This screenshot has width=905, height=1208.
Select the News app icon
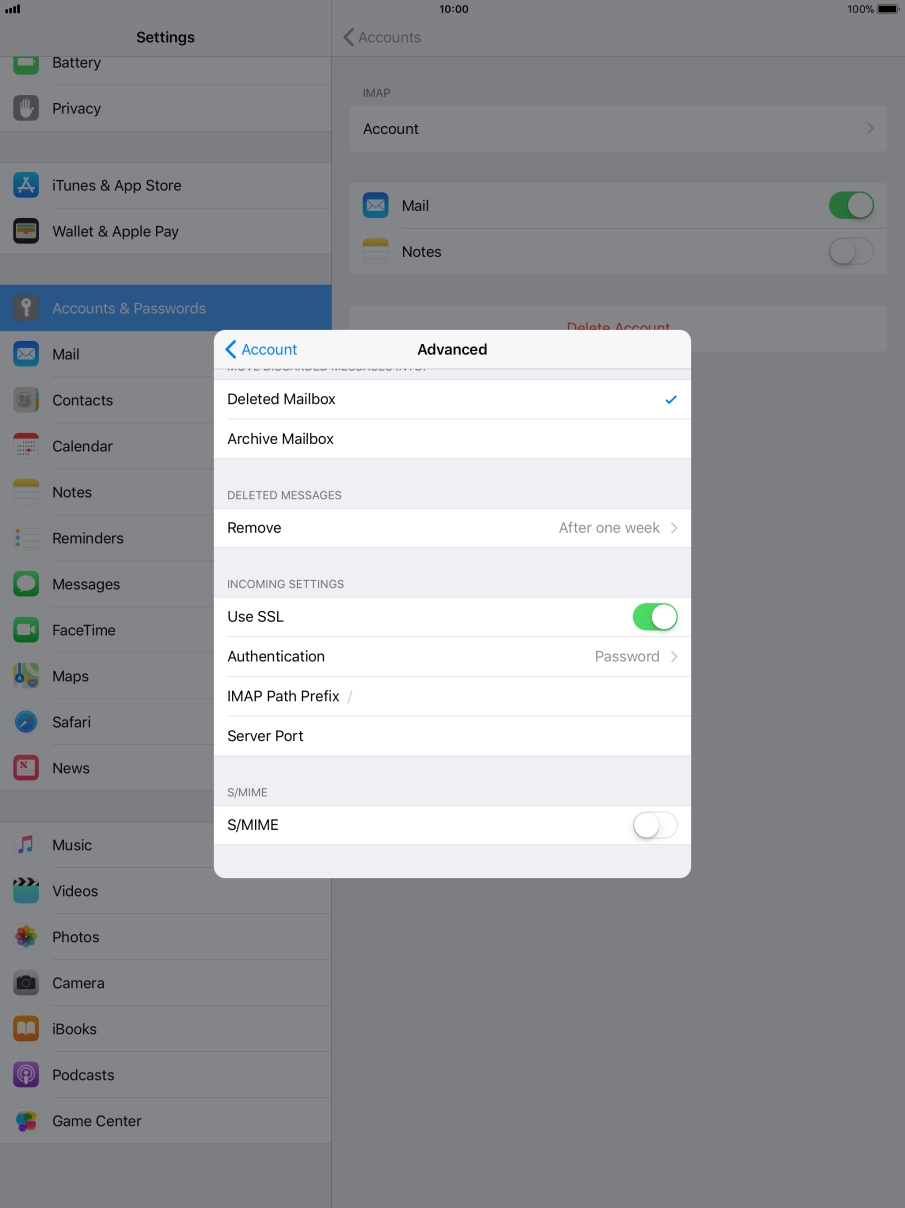(26, 768)
